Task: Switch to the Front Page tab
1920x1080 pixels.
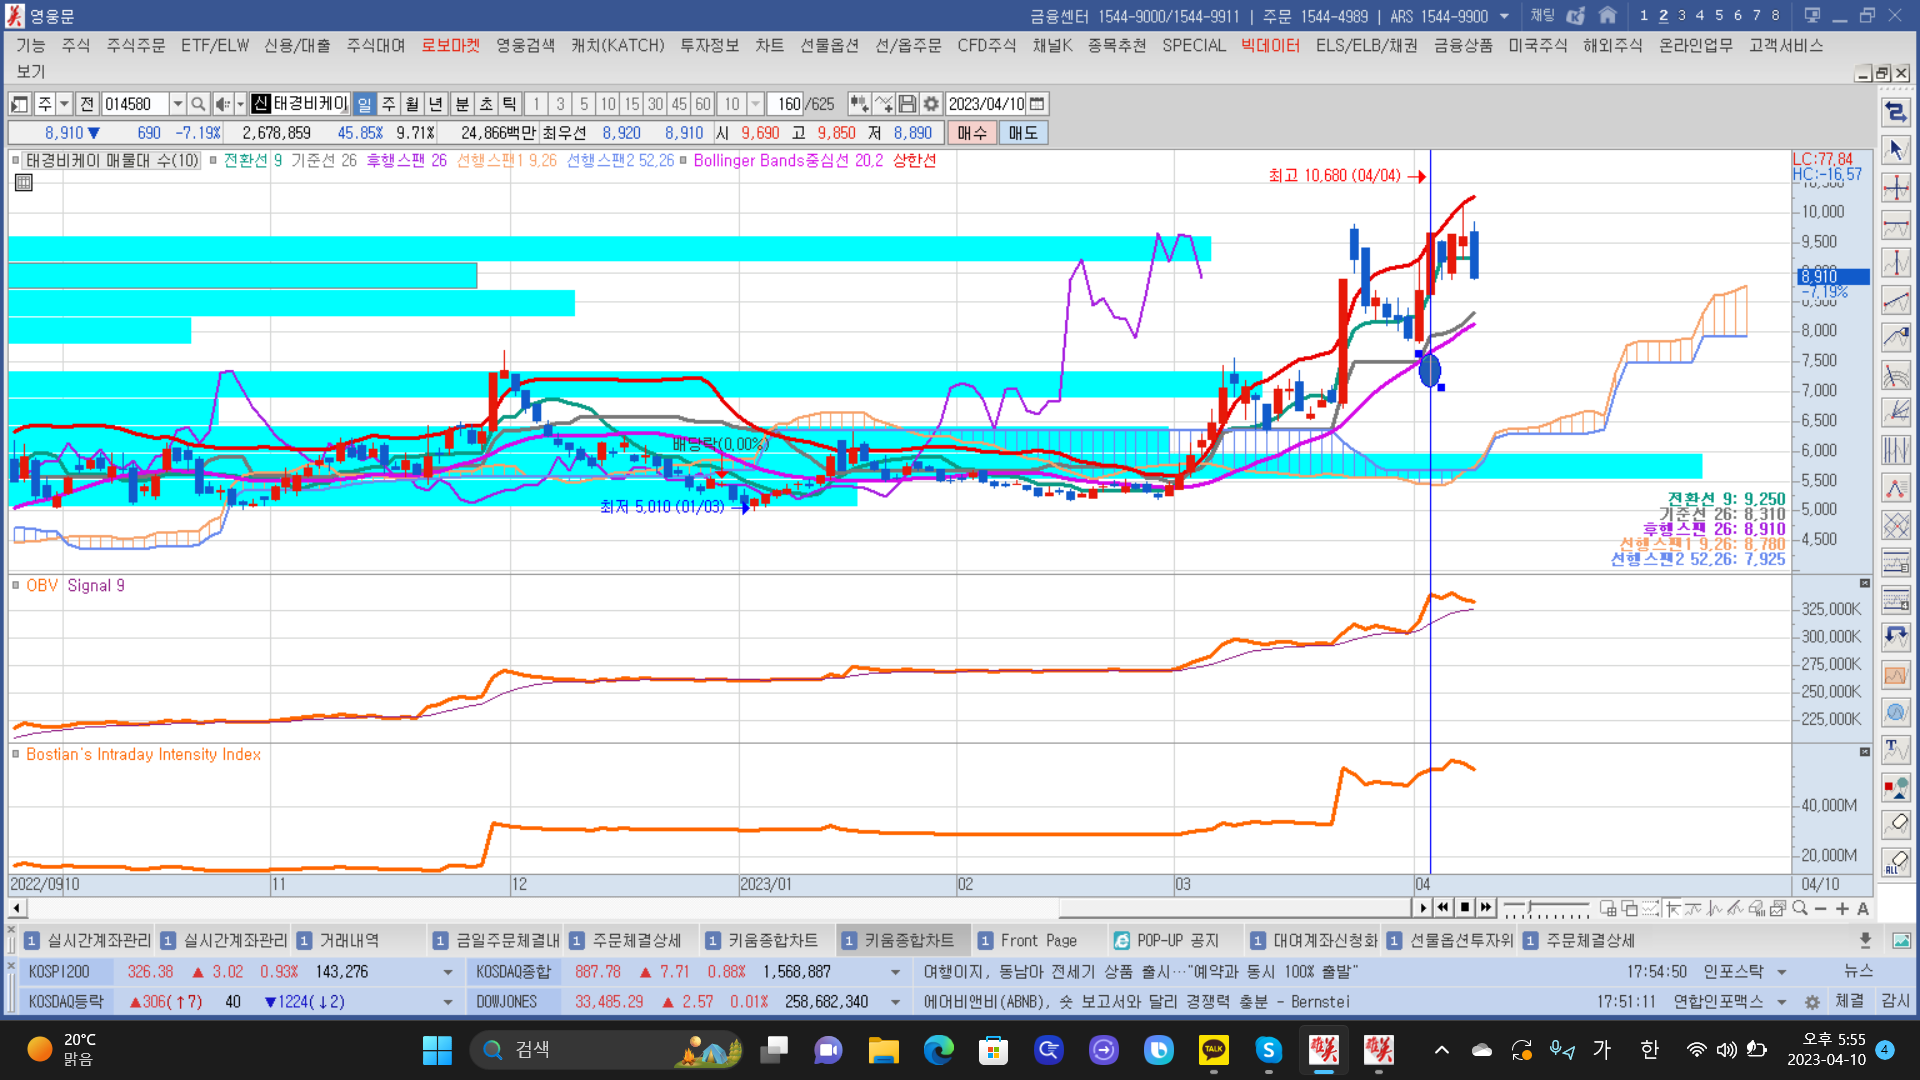Action: 1037,940
